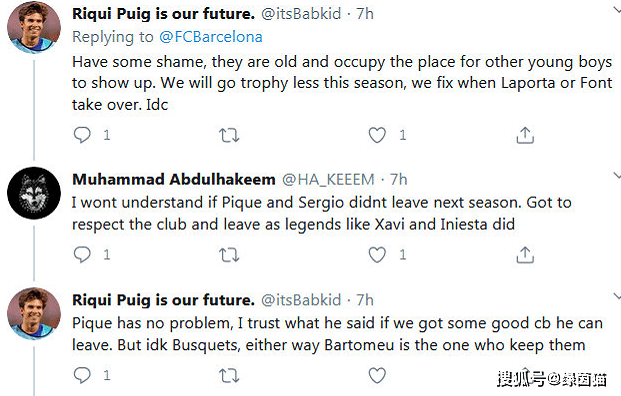Expand options chevron on last tweet
This screenshot has width=621, height=396.
pyautogui.click(x=617, y=296)
